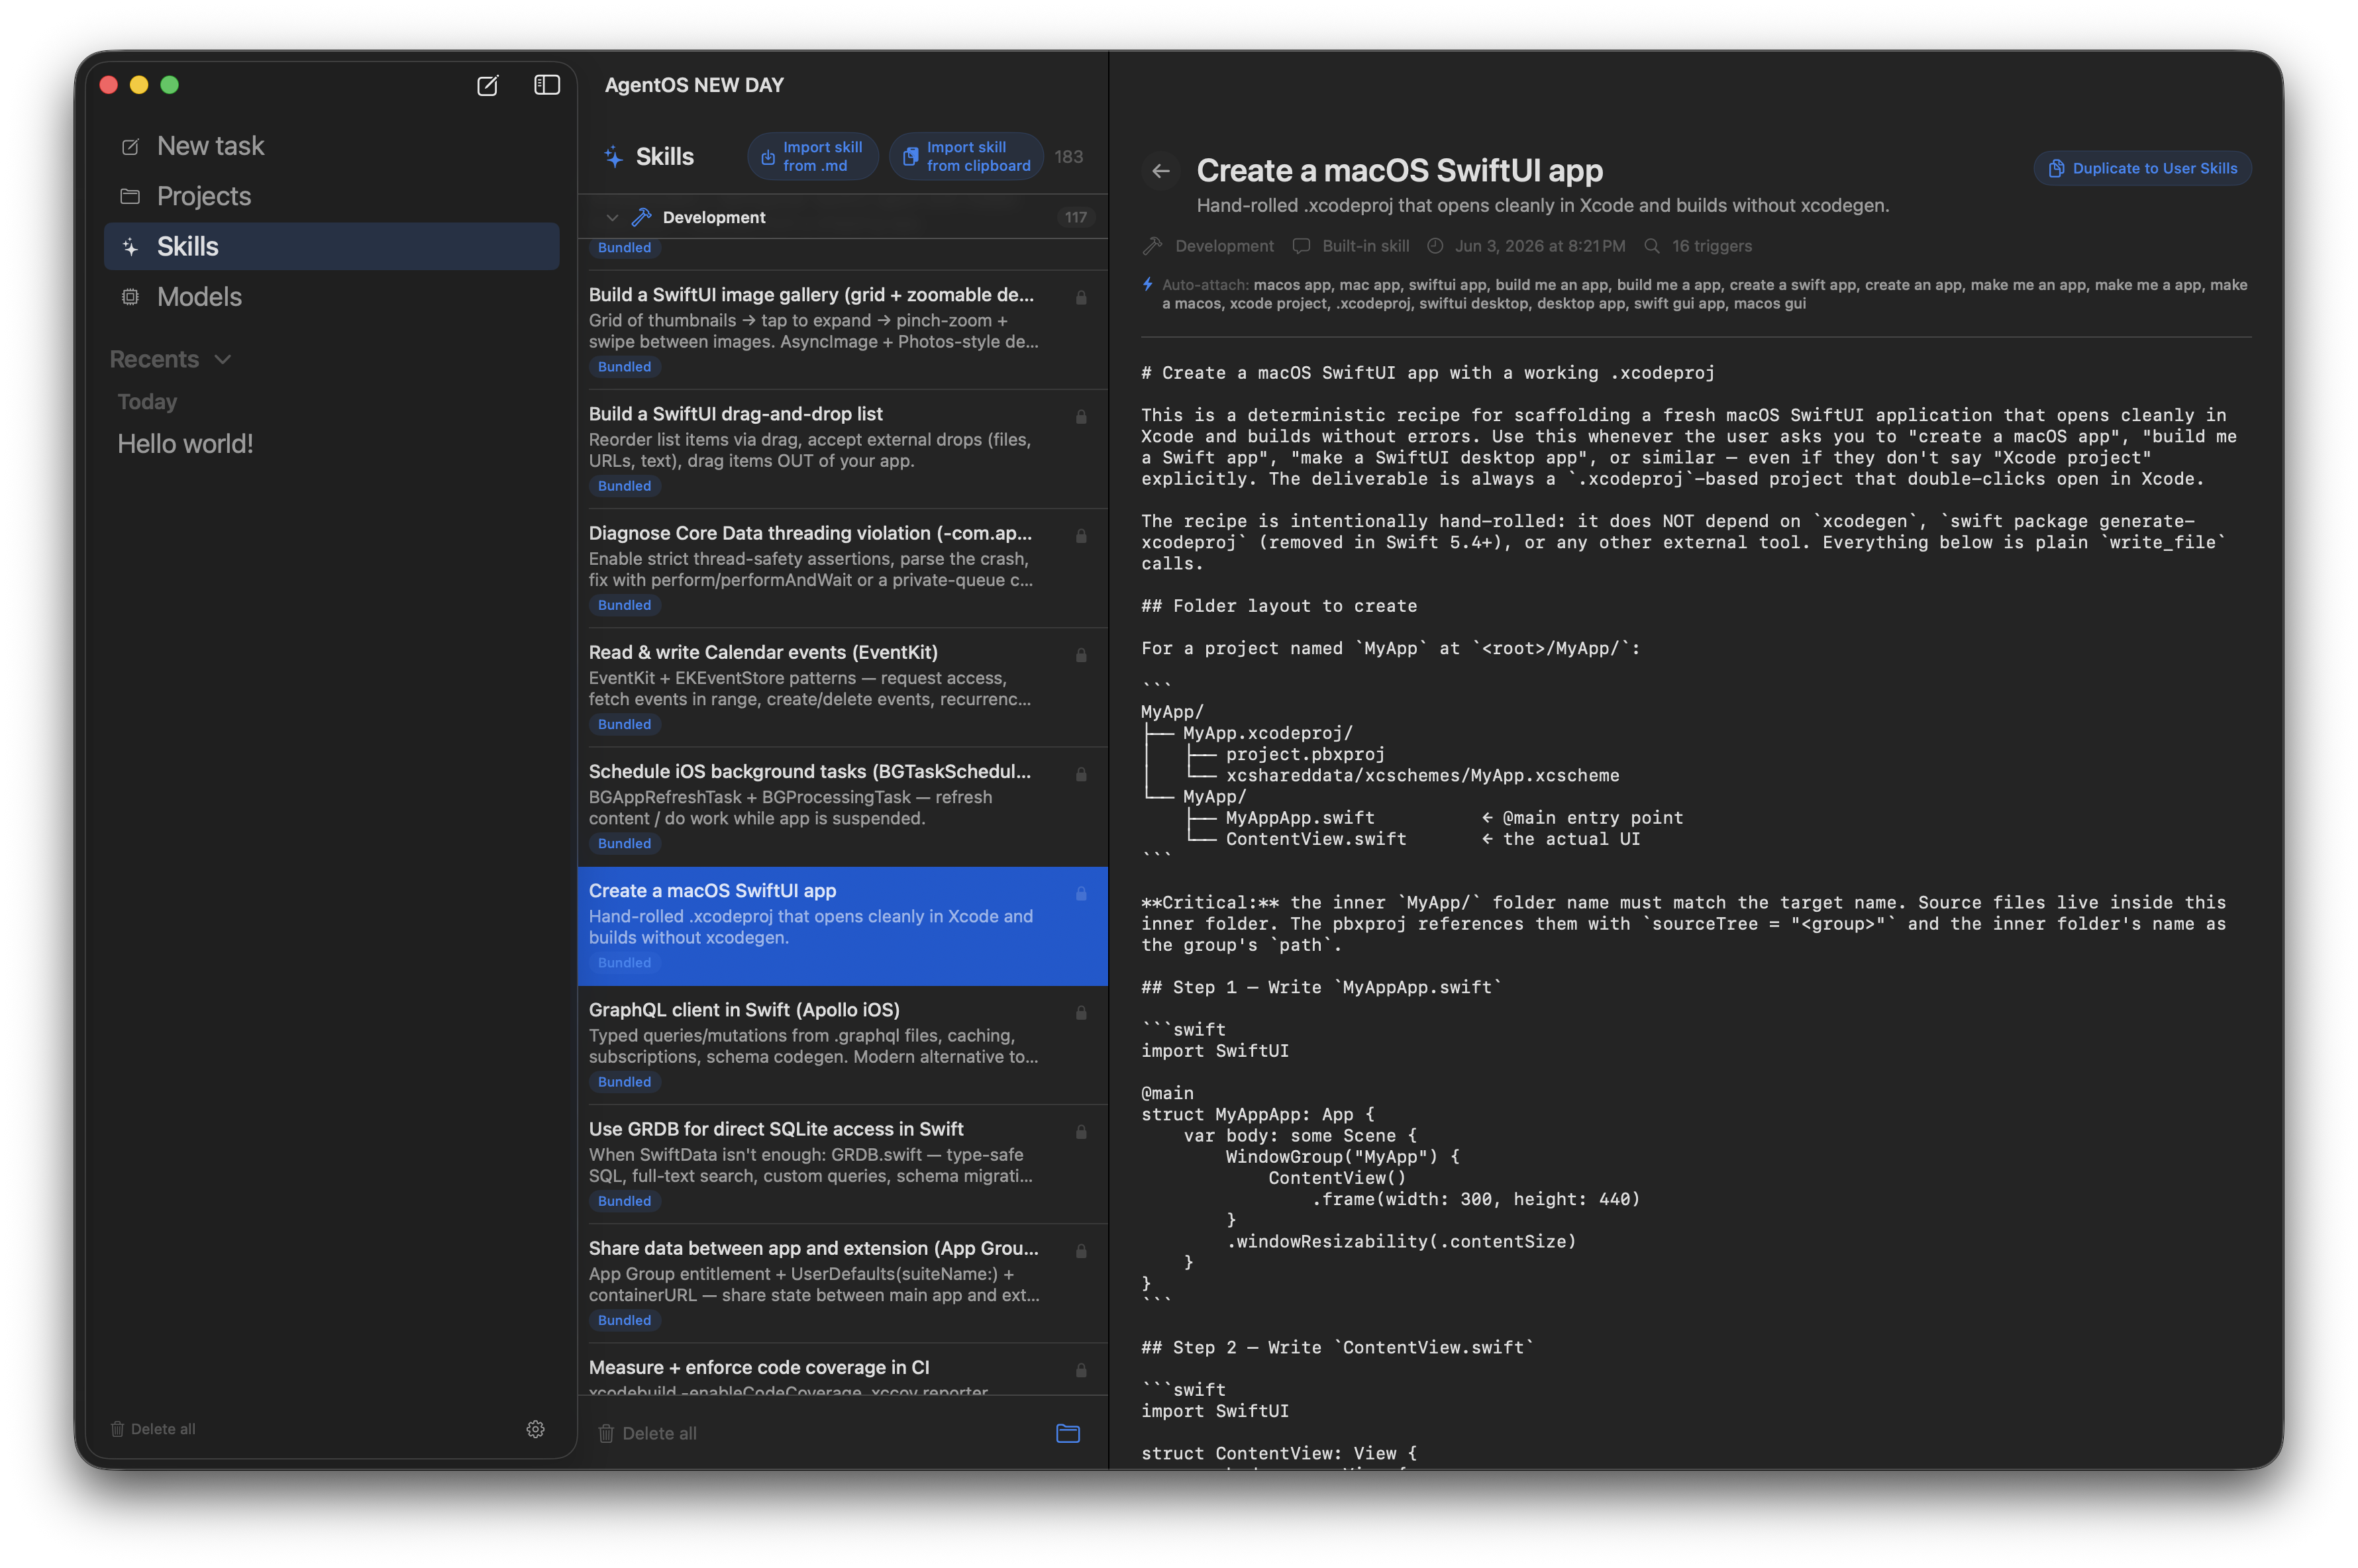Select Schedule iOS background tasks skill
This screenshot has width=2358, height=1568.
(x=842, y=807)
